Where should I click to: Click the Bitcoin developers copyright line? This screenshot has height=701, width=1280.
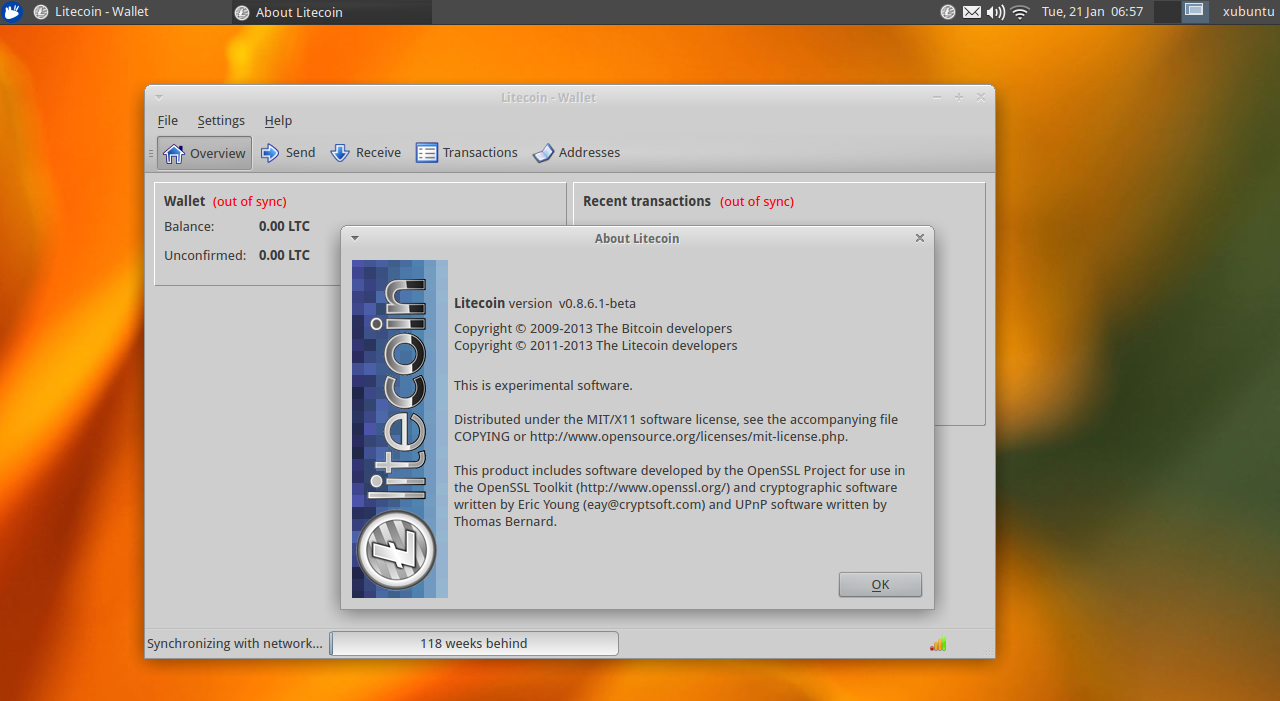(593, 329)
